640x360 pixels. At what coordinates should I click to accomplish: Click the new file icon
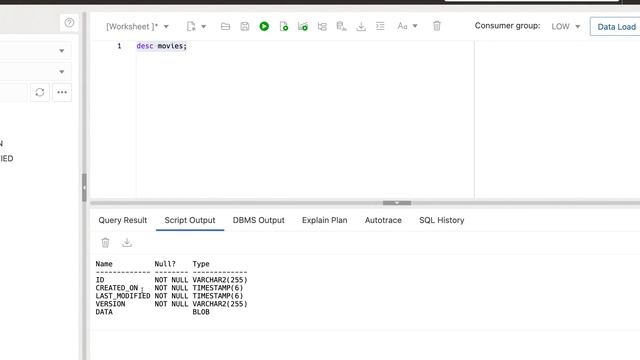point(191,27)
